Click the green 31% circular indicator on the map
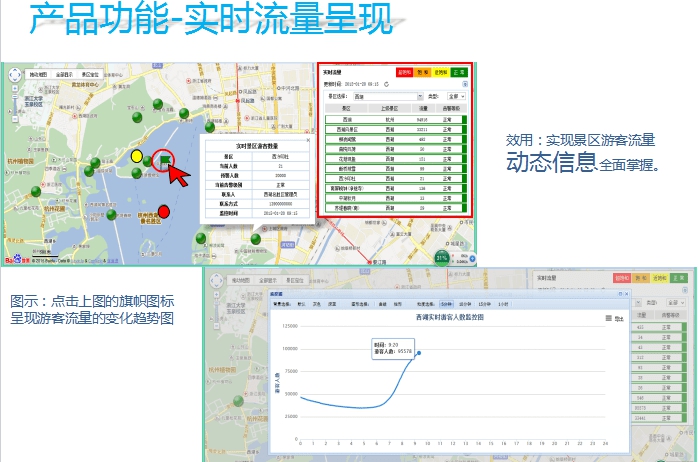Viewport: 699px width, 462px height. [x=442, y=257]
